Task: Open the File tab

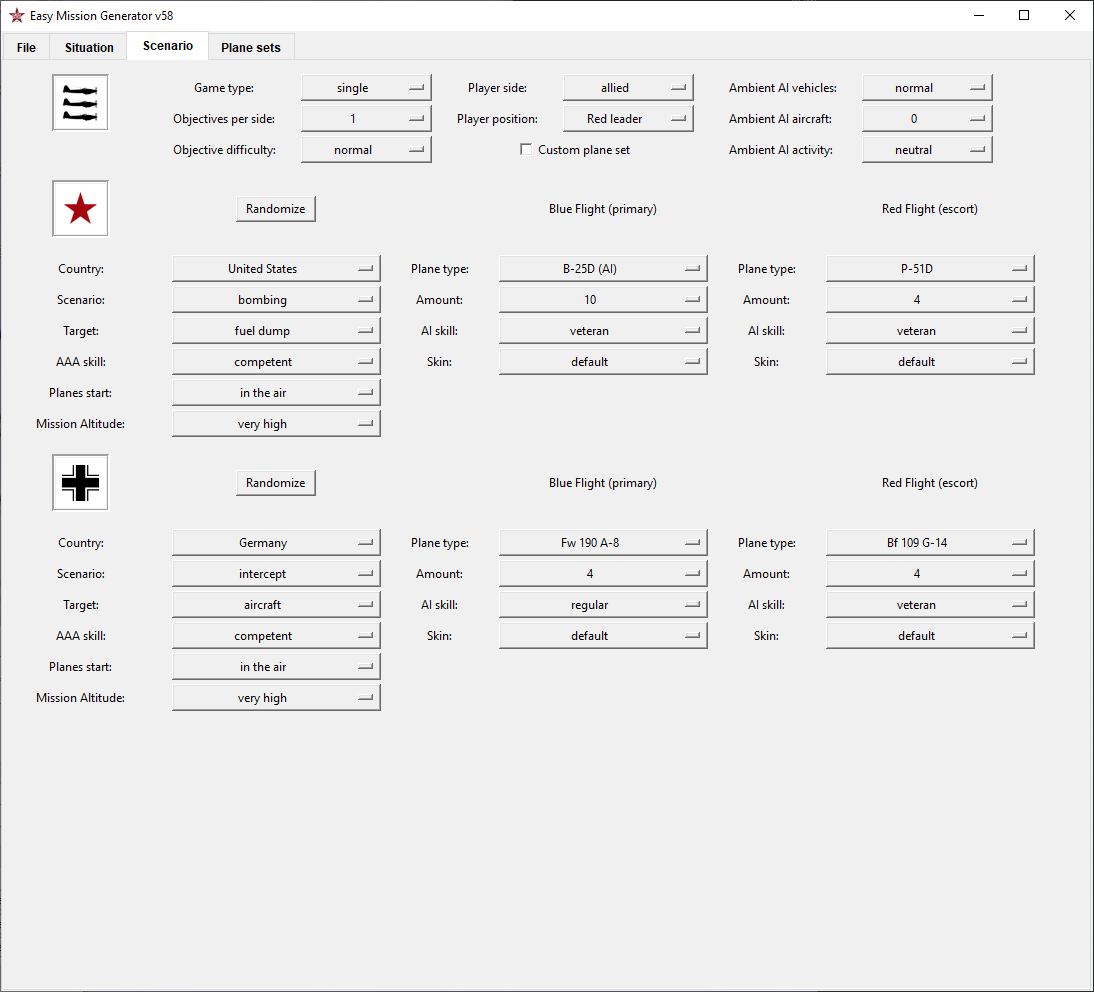Action: 26,47
